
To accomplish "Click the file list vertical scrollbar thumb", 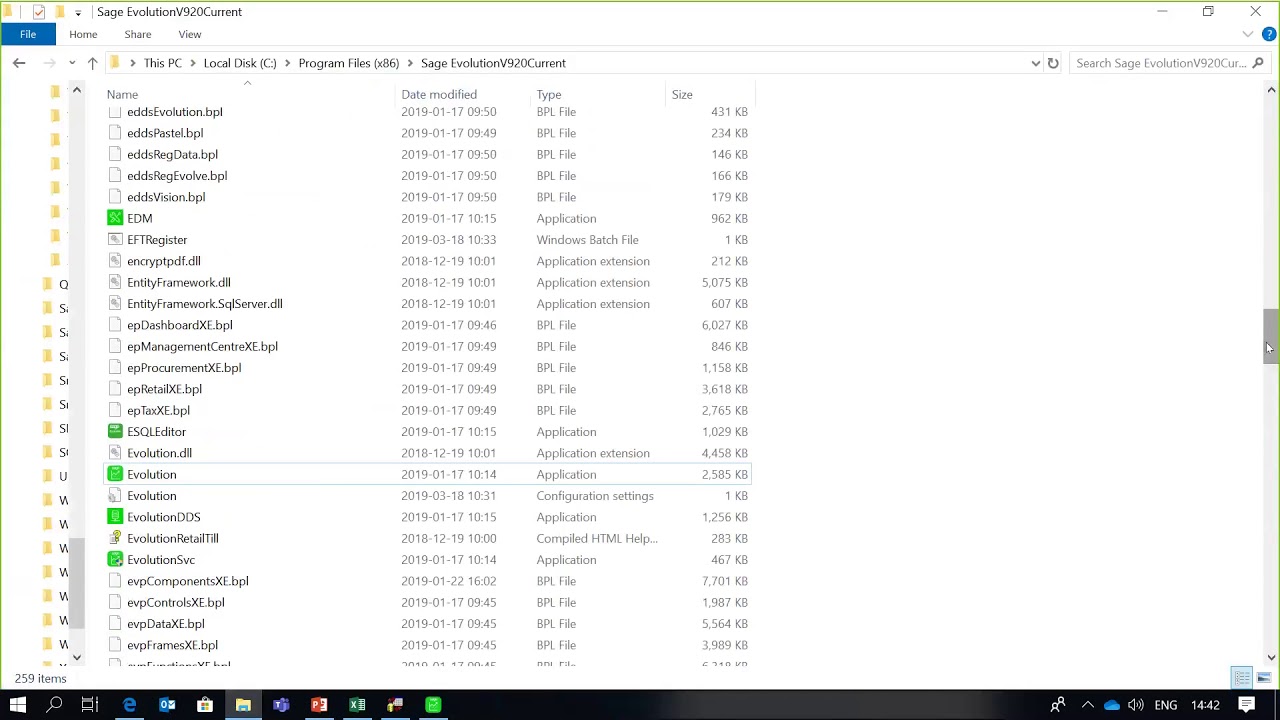I will point(1270,337).
